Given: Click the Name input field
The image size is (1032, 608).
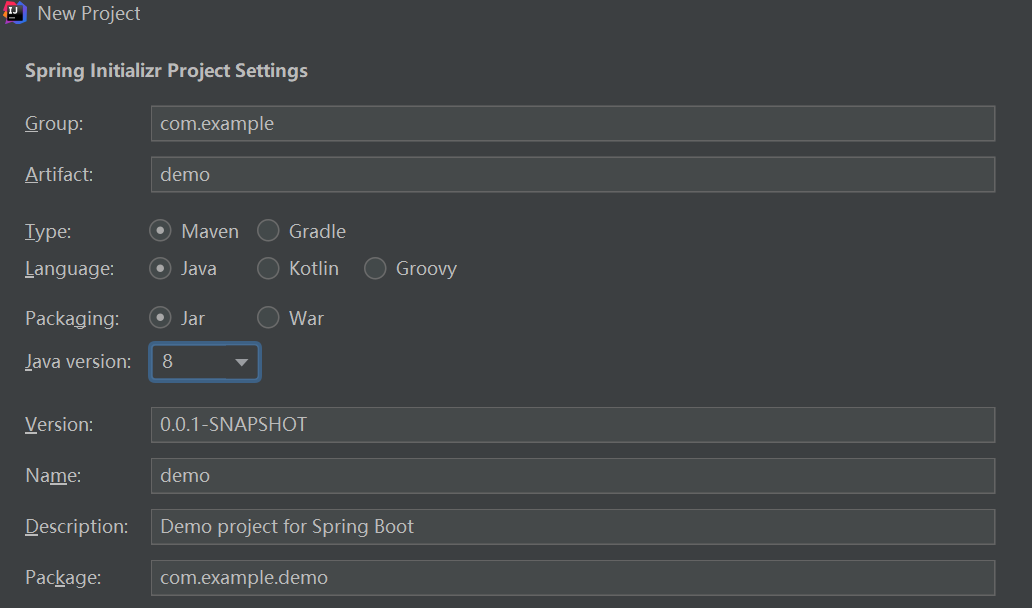Looking at the screenshot, I should [x=572, y=475].
